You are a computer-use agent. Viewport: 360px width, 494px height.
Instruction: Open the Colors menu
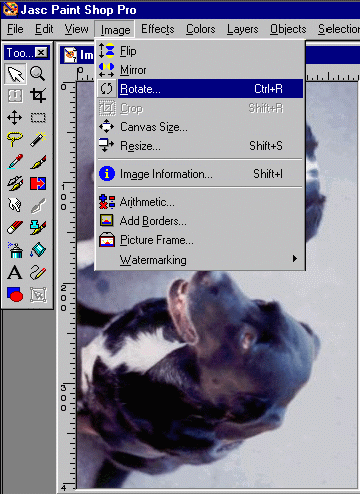[200, 29]
